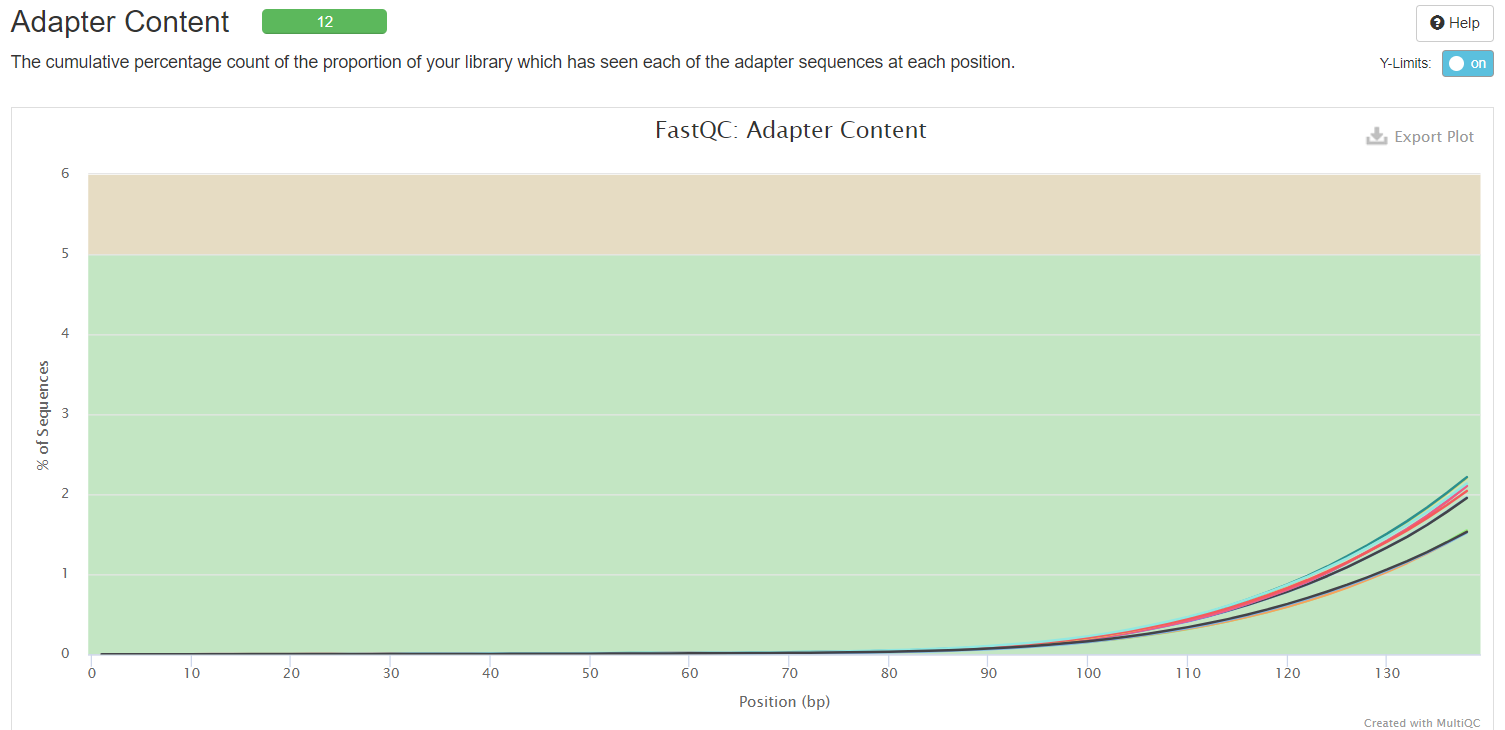This screenshot has height=730, width=1505.
Task: Click the green '12' sample count badge
Action: (x=324, y=21)
